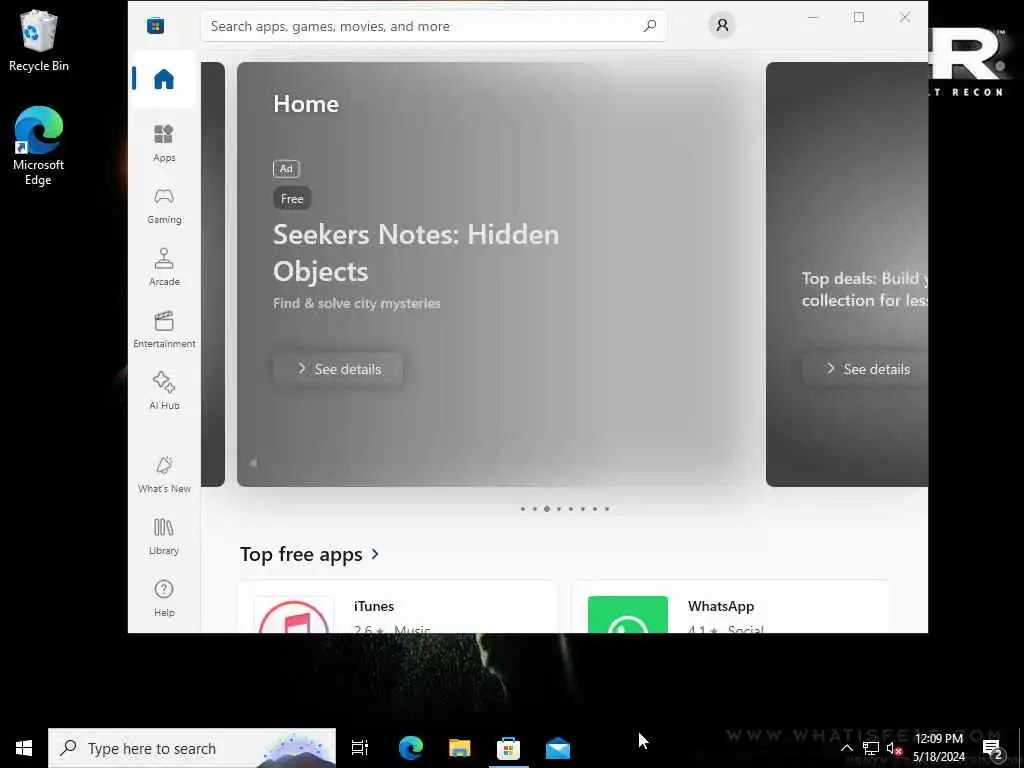This screenshot has height=768, width=1024.
Task: Select the Microsoft Store taskbar icon
Action: (508, 748)
